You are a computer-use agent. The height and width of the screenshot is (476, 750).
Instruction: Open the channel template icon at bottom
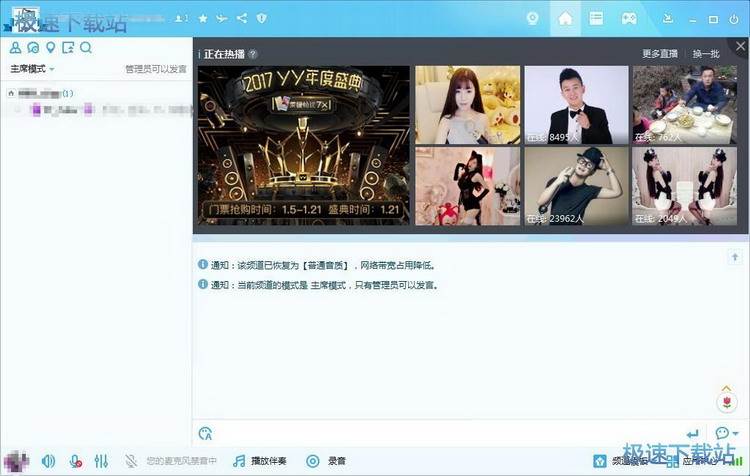[x=600, y=461]
